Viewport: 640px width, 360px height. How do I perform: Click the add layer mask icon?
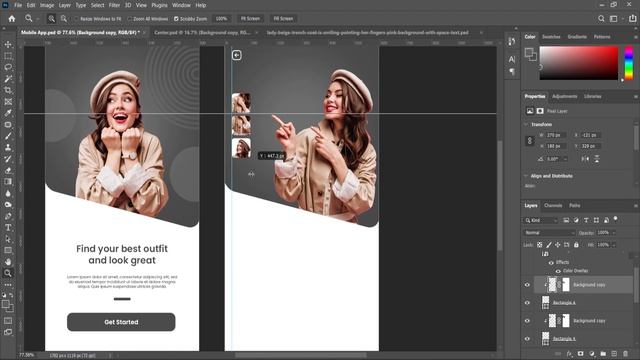[580, 353]
